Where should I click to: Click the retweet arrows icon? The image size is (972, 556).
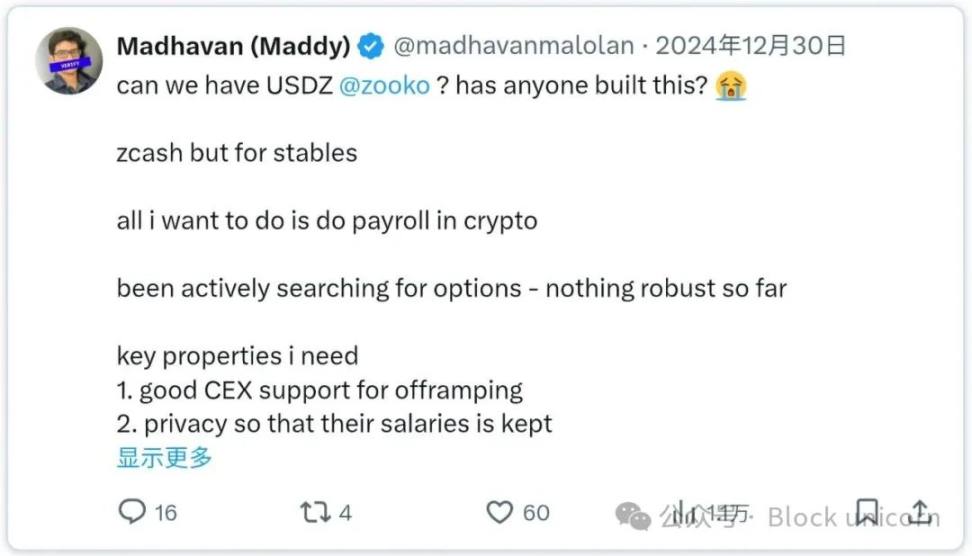click(x=315, y=513)
